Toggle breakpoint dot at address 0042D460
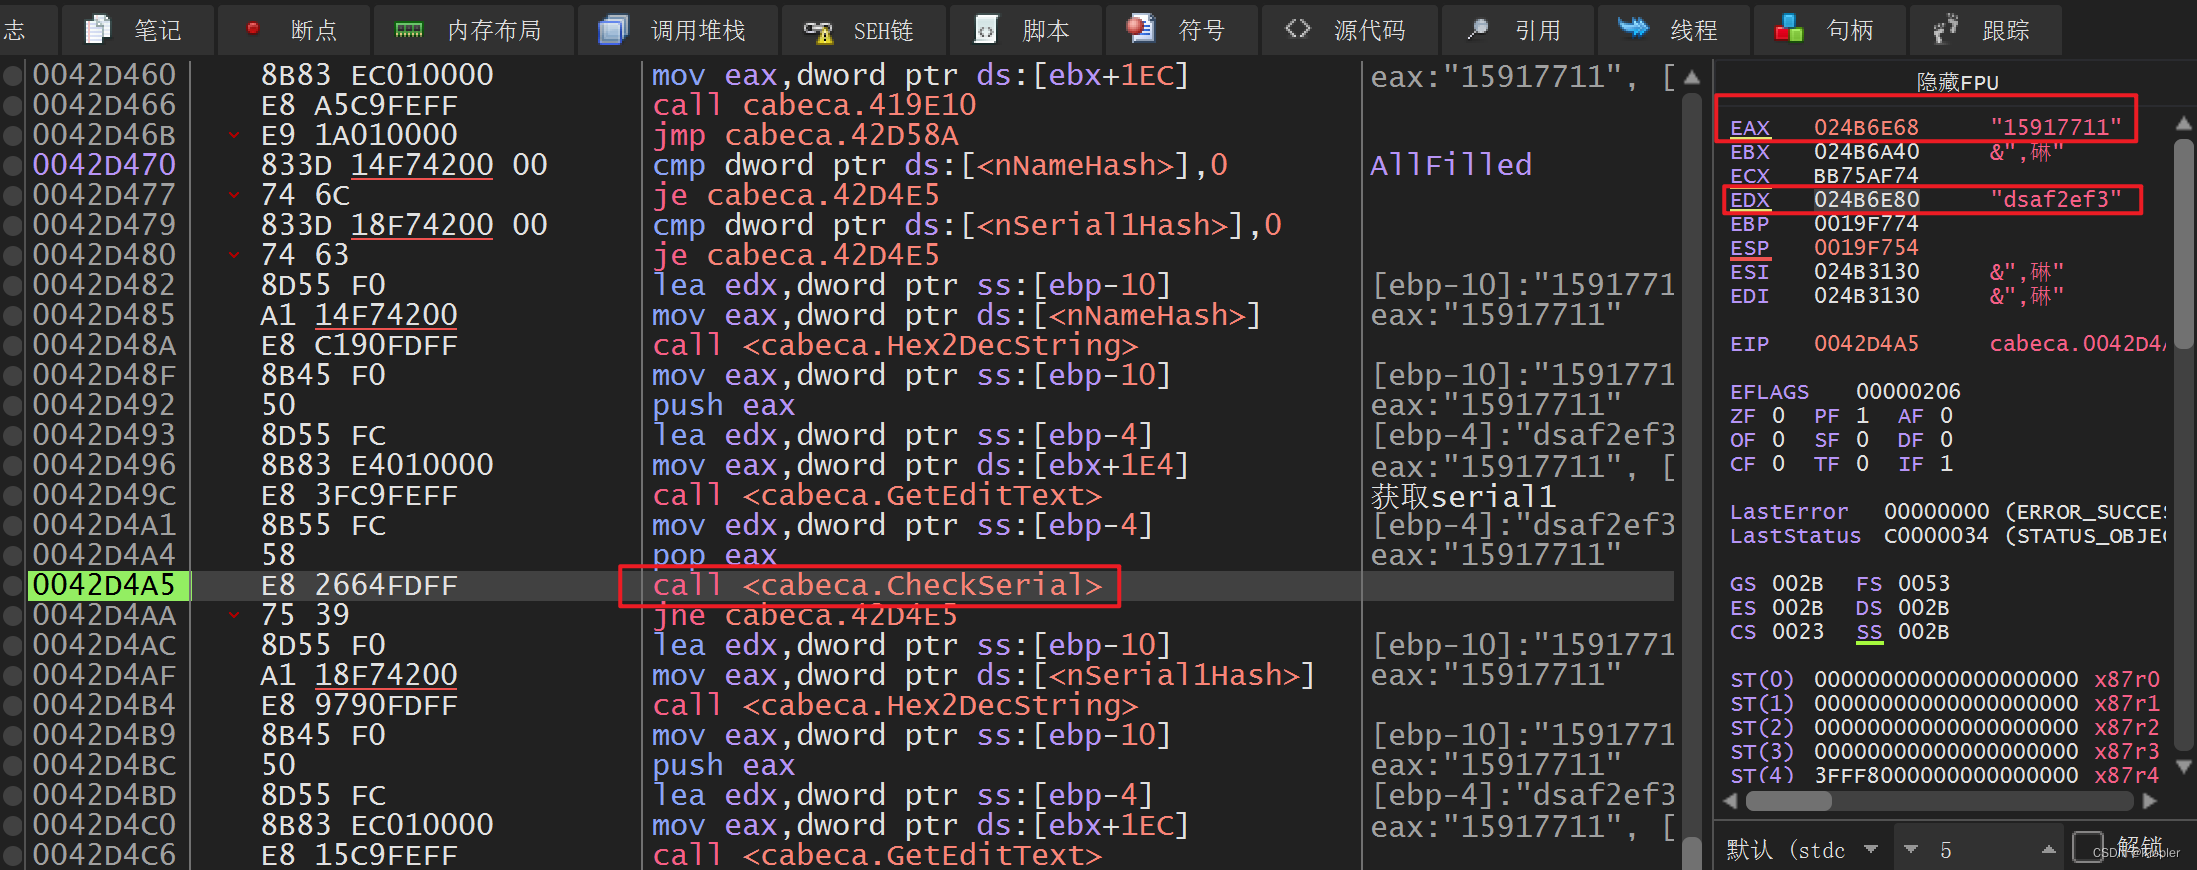This screenshot has height=870, width=2197. pos(12,75)
